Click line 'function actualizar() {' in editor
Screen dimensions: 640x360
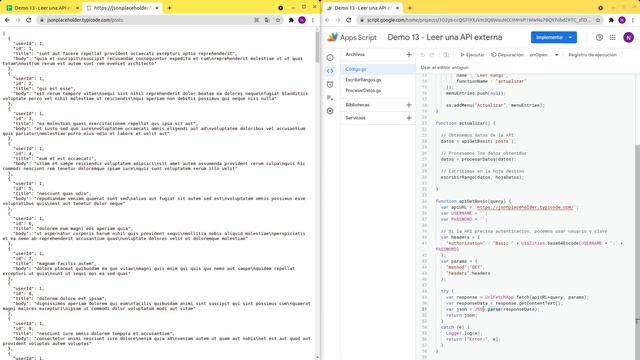pyautogui.click(x=465, y=123)
